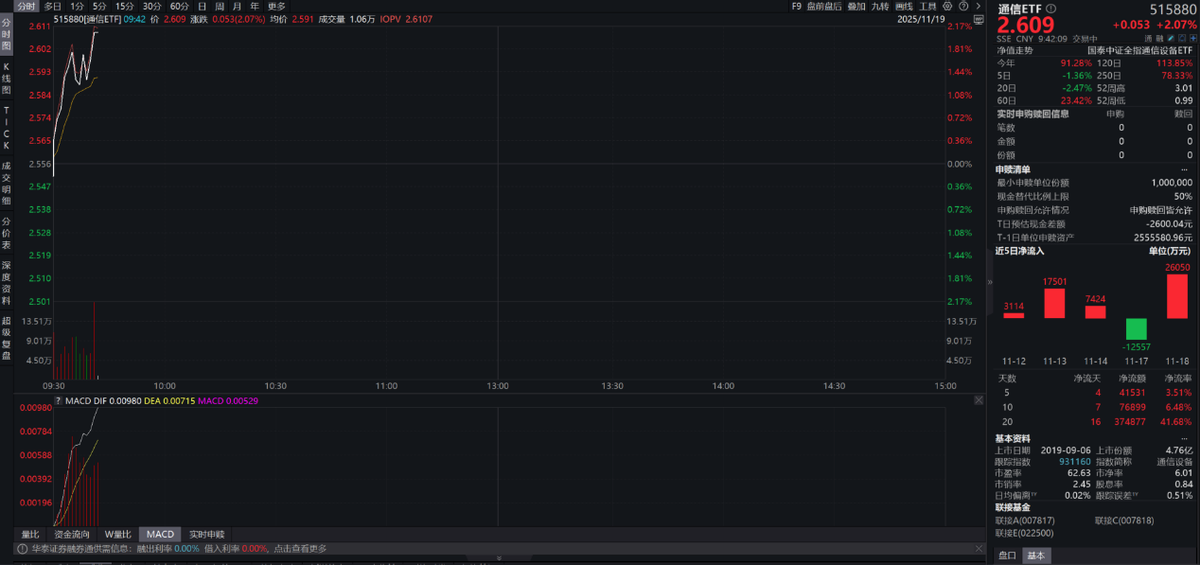
Task: Switch to the 多日 chart period
Action: pos(52,6)
